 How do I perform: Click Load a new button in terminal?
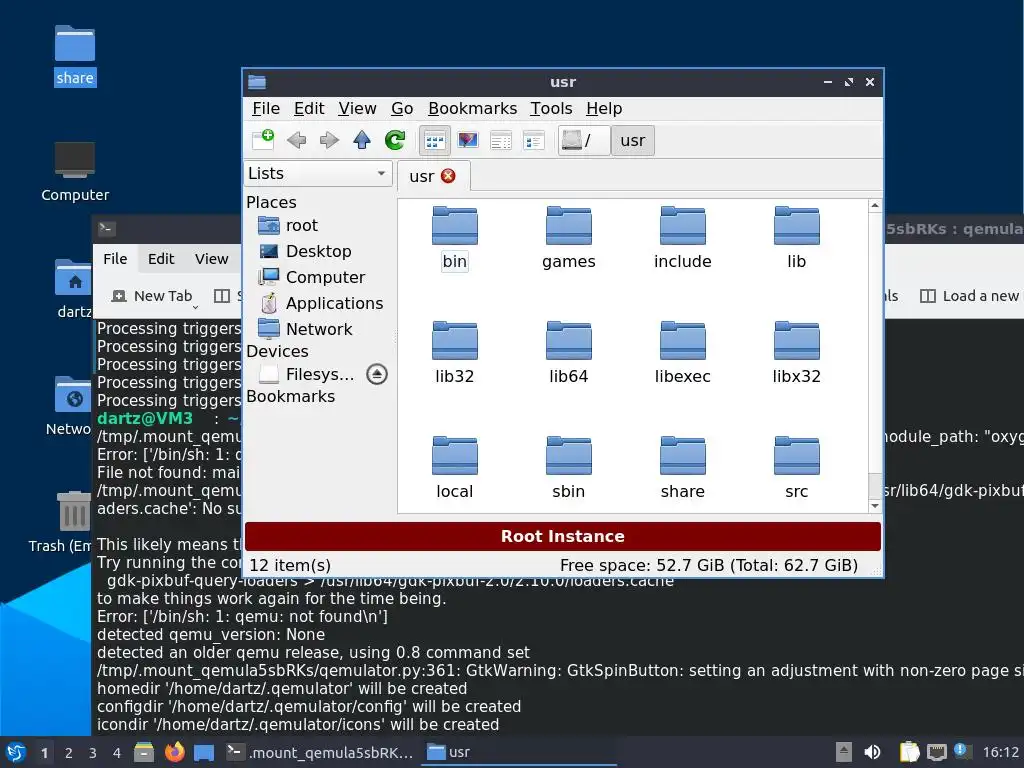point(970,296)
